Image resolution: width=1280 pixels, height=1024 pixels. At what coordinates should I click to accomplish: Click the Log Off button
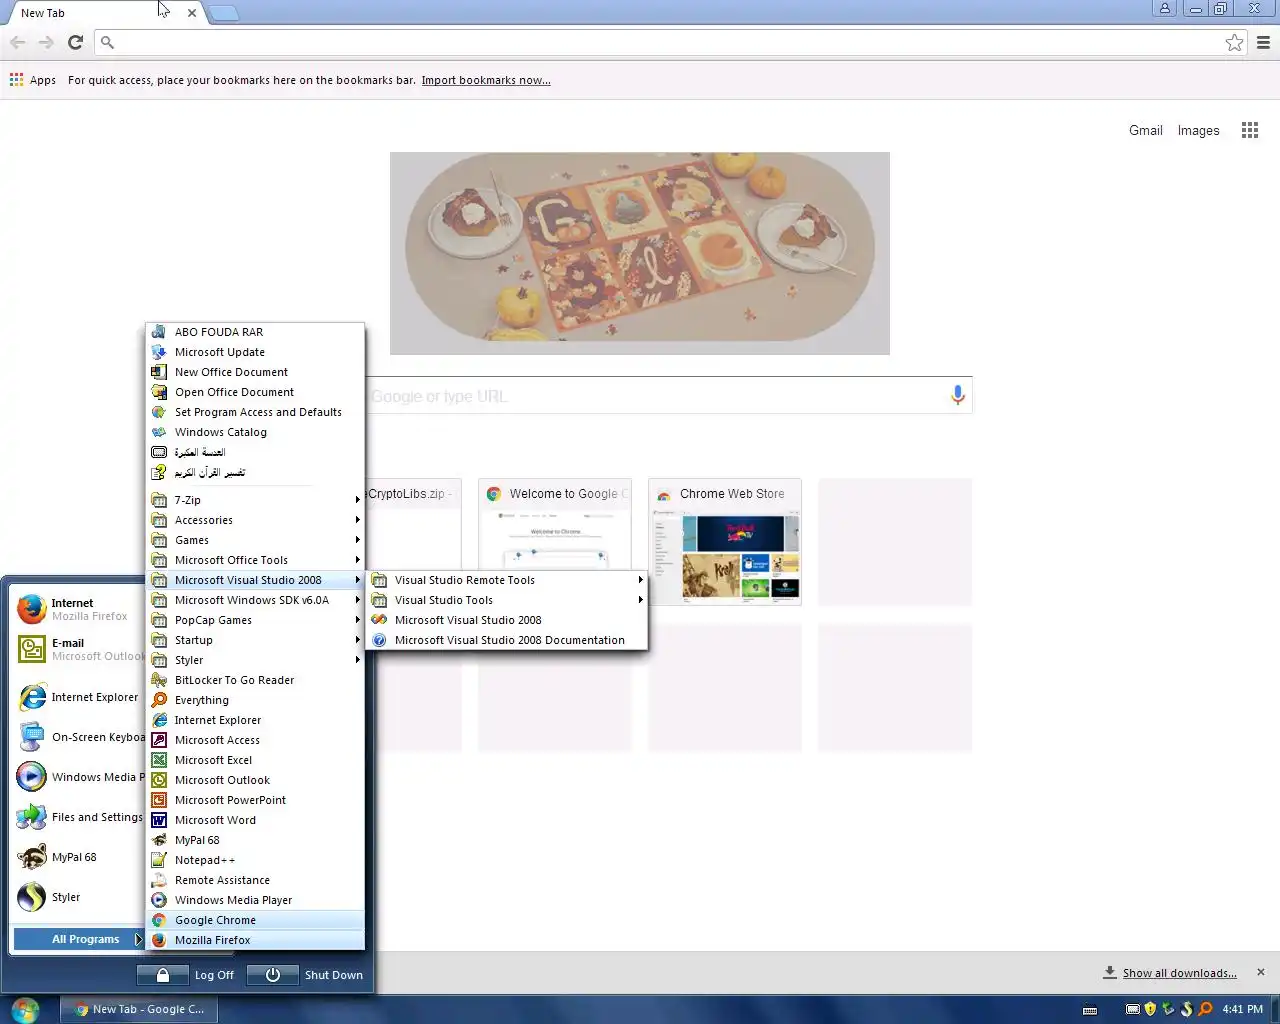tap(187, 975)
